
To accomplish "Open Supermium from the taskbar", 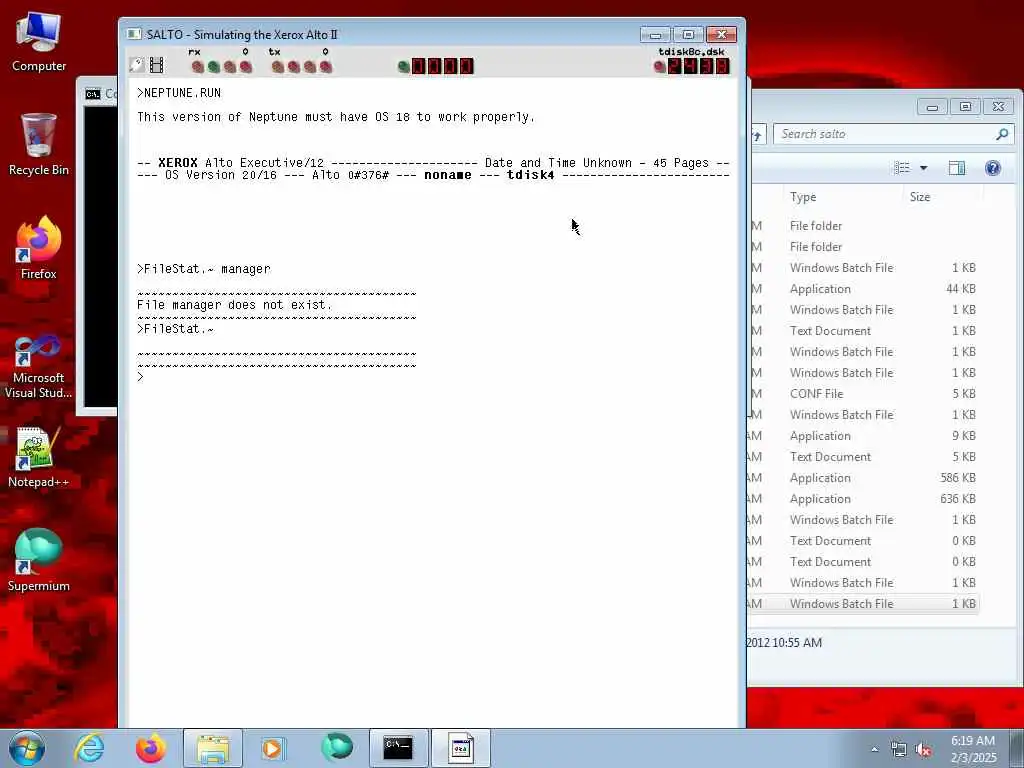I will pos(337,748).
